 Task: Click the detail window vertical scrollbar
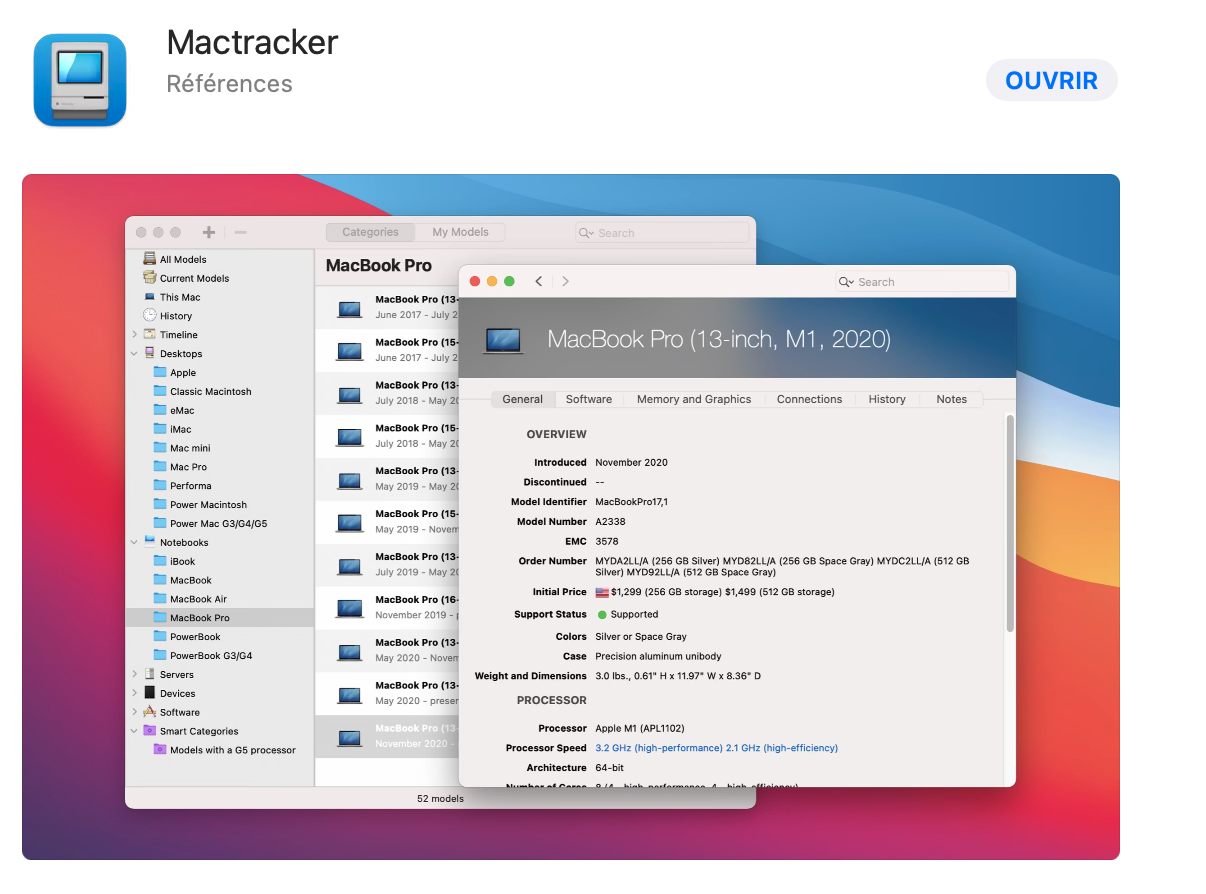tap(1010, 520)
